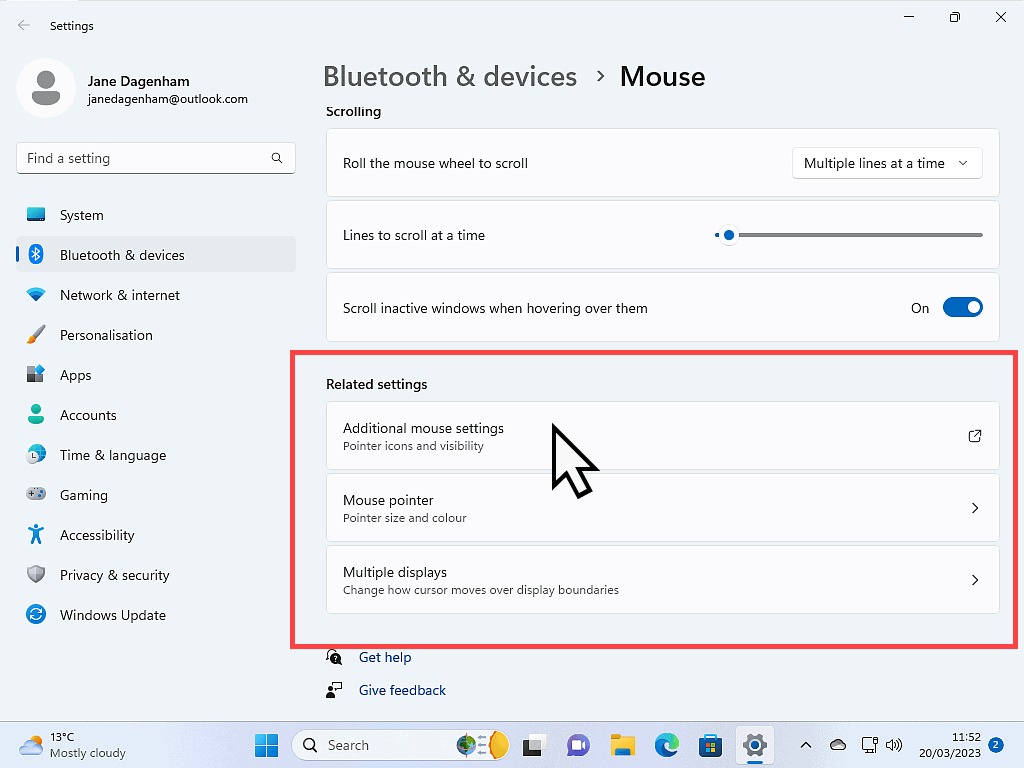Open Time & language settings page
Image resolution: width=1024 pixels, height=768 pixels.
(112, 455)
